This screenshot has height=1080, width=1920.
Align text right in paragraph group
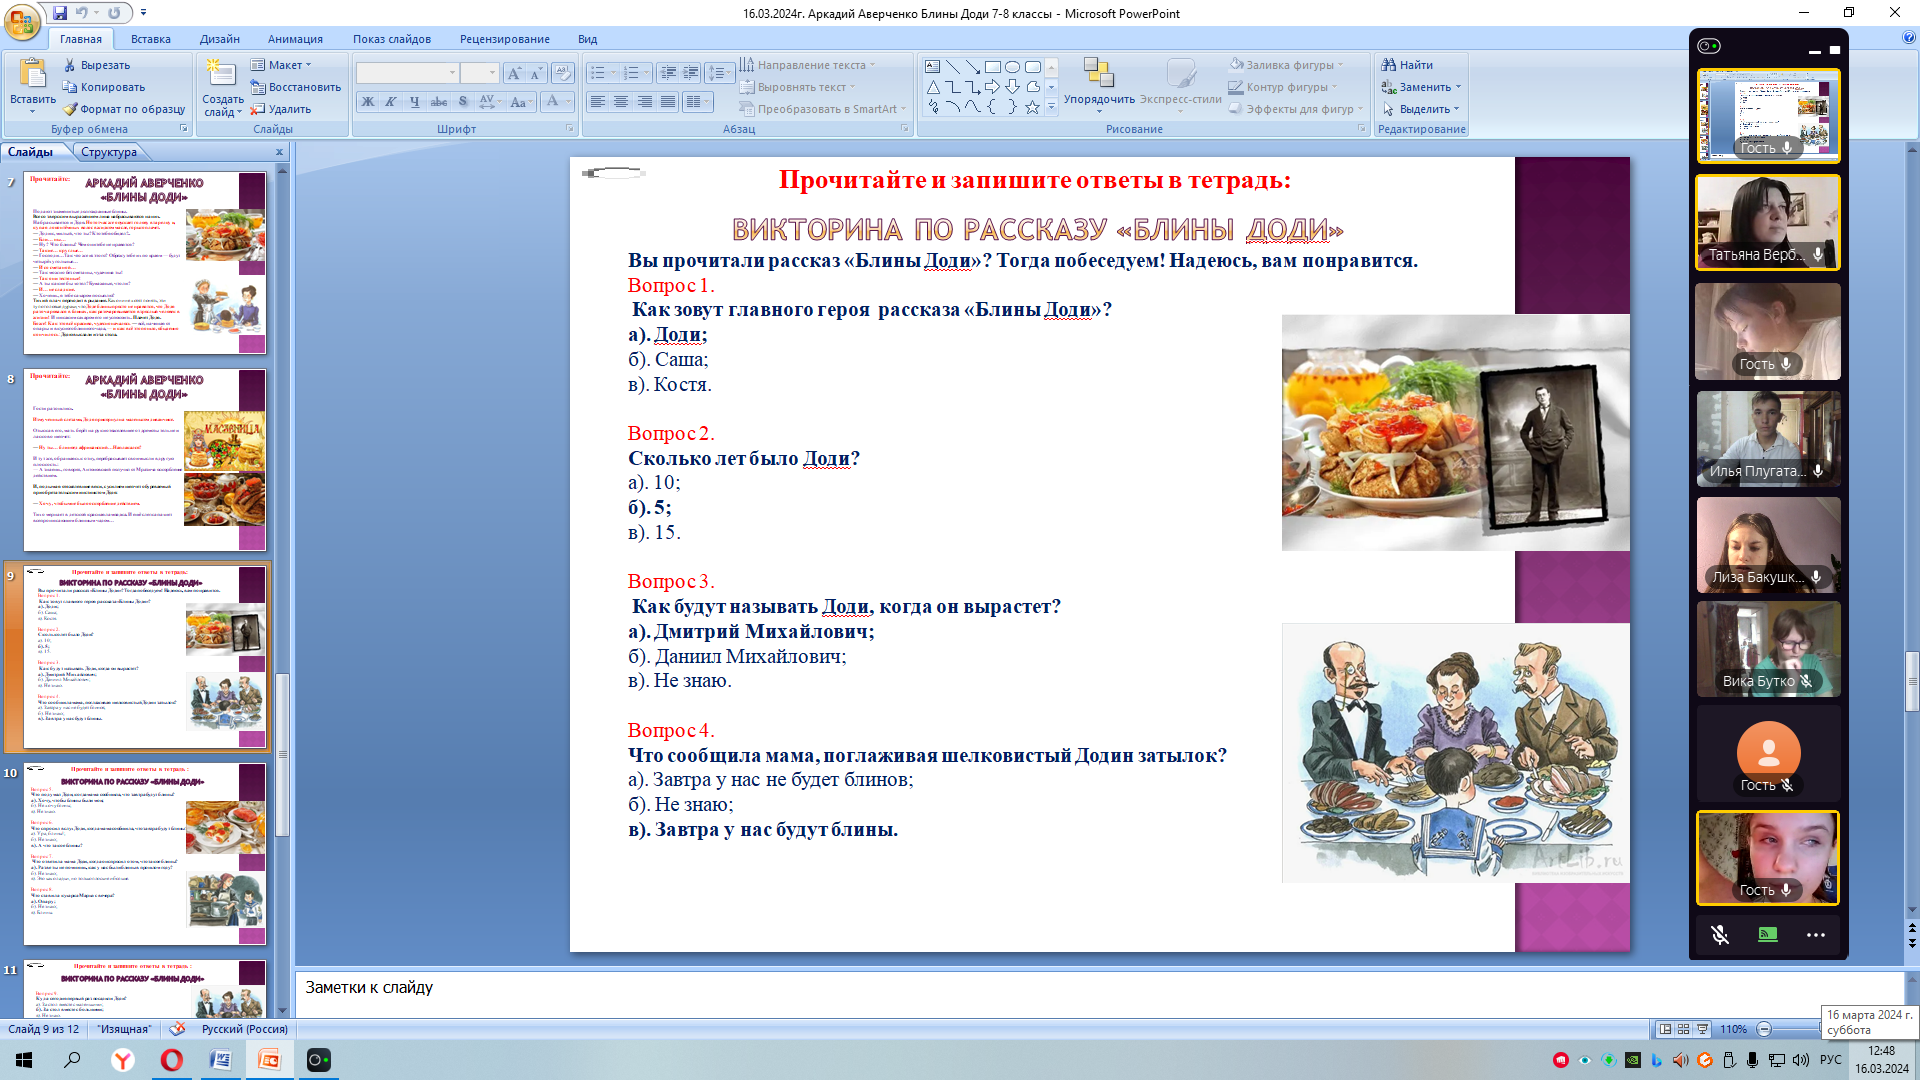click(x=645, y=102)
